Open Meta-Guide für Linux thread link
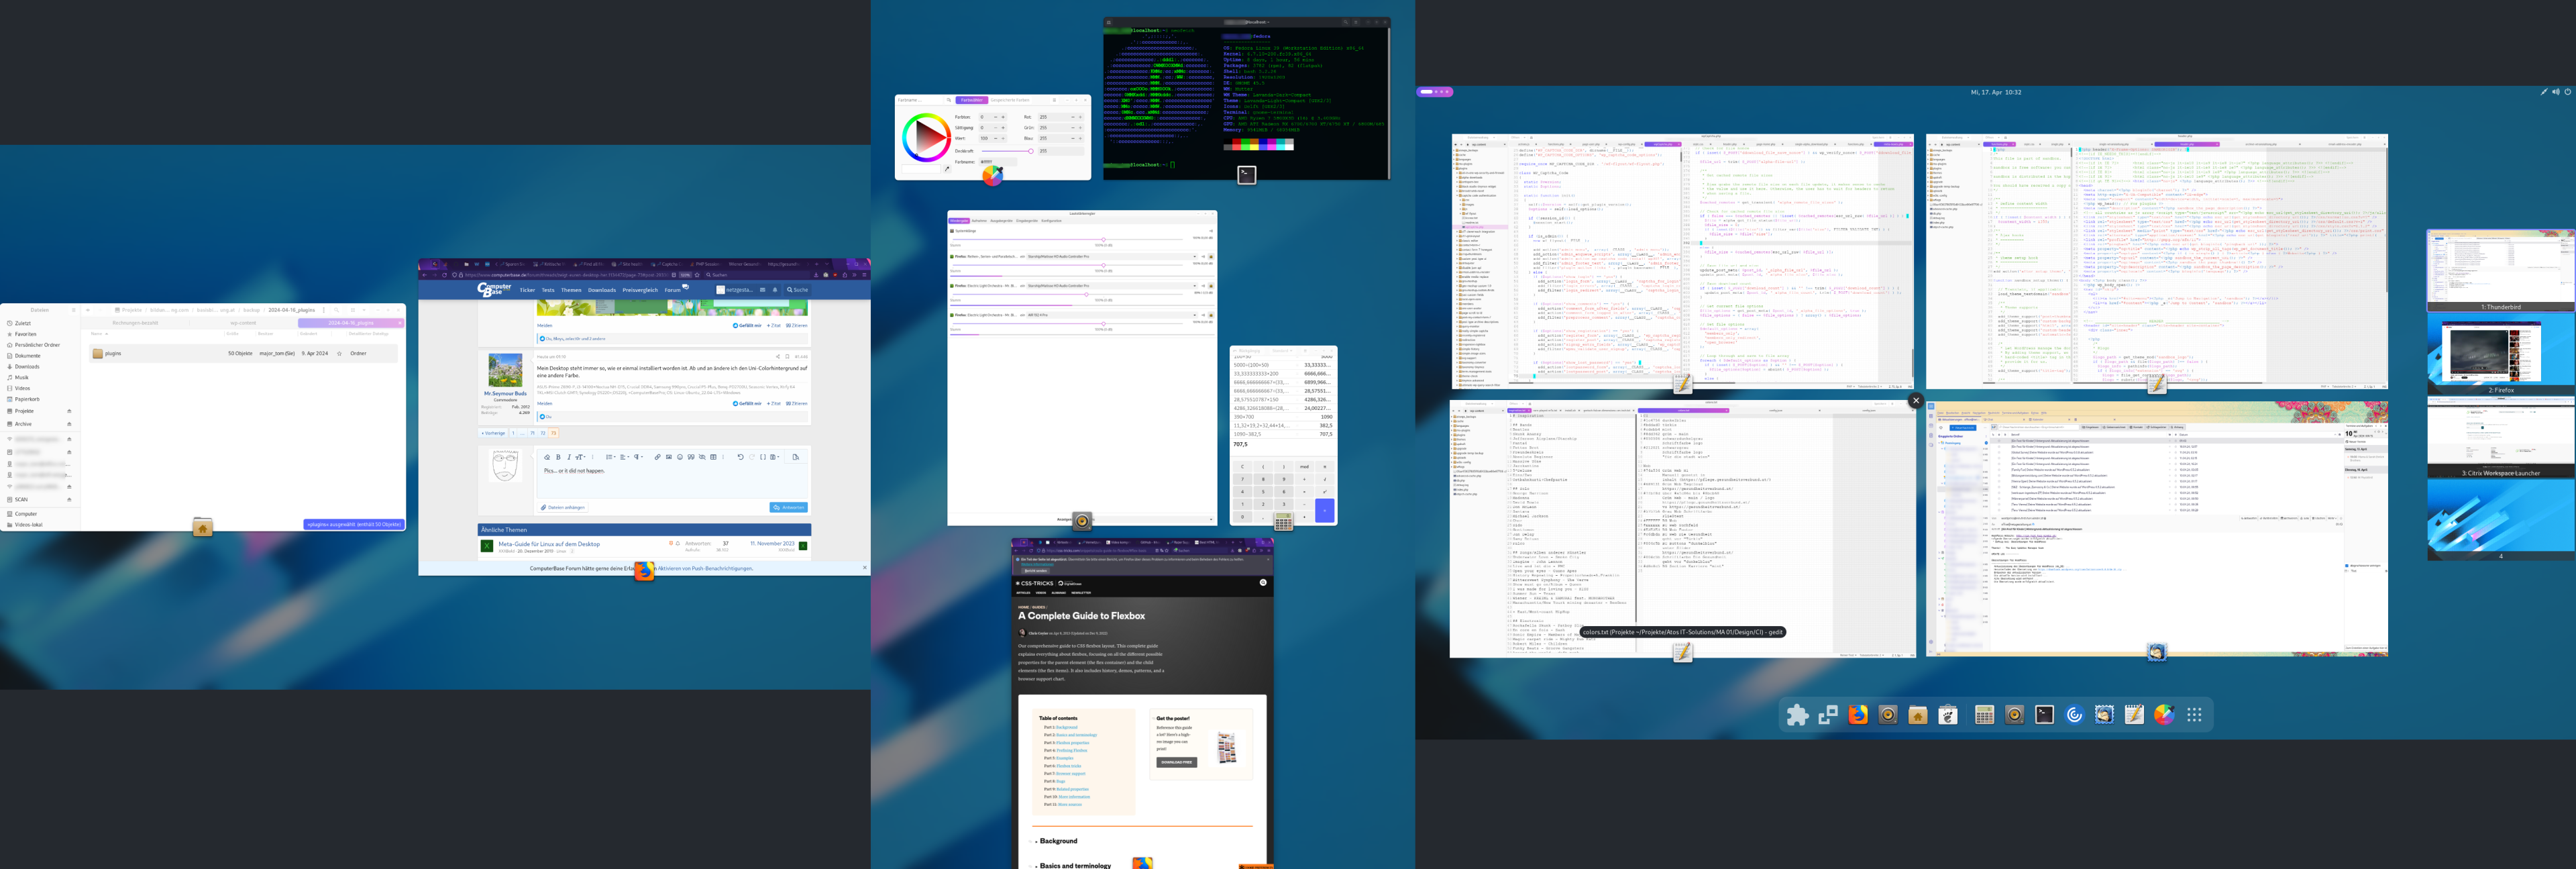2576x869 pixels. tap(549, 544)
